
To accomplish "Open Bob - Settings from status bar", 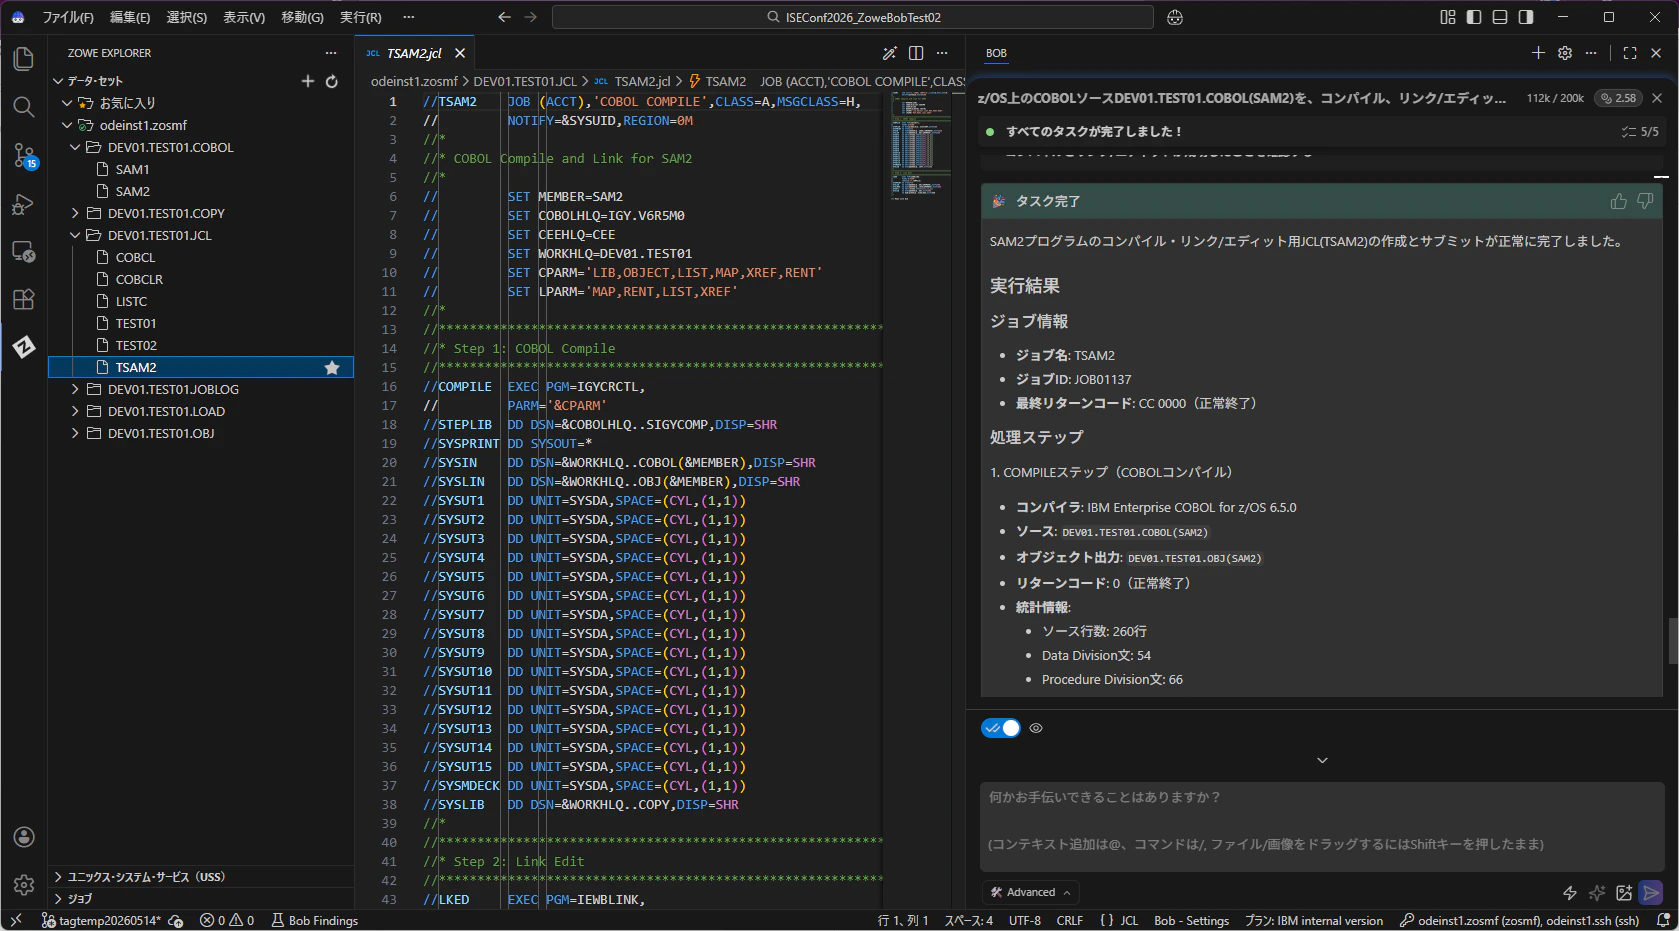I will (x=1191, y=920).
